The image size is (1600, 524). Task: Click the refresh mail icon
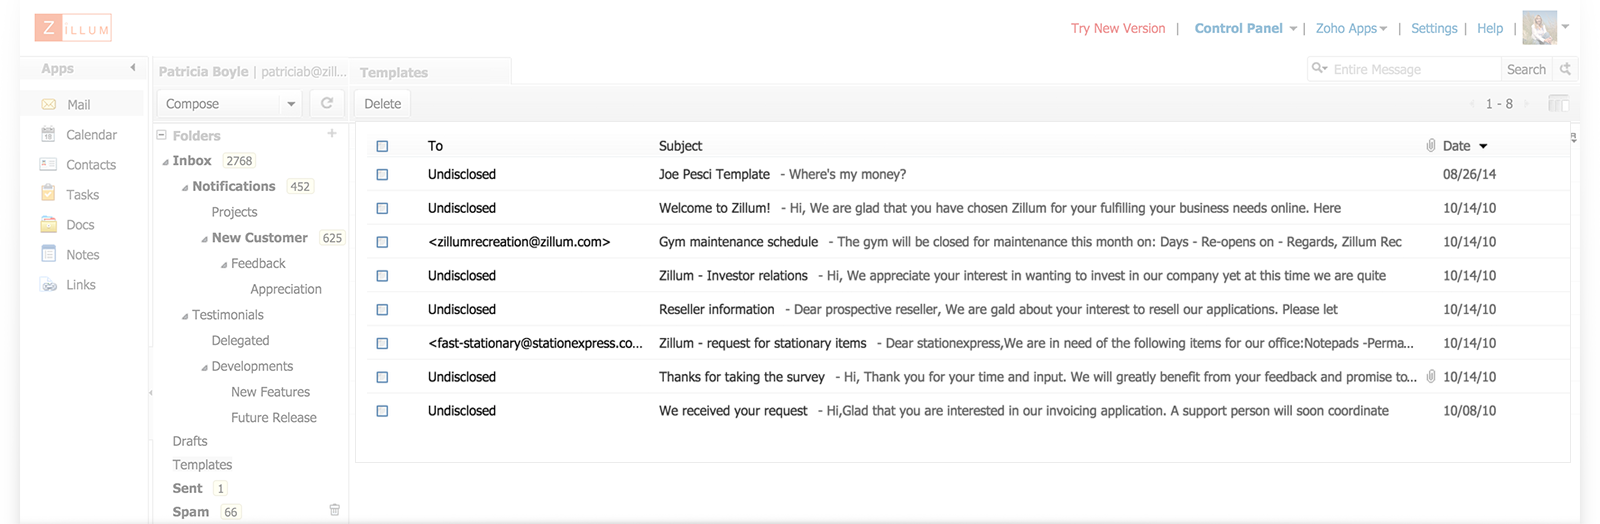coord(327,103)
